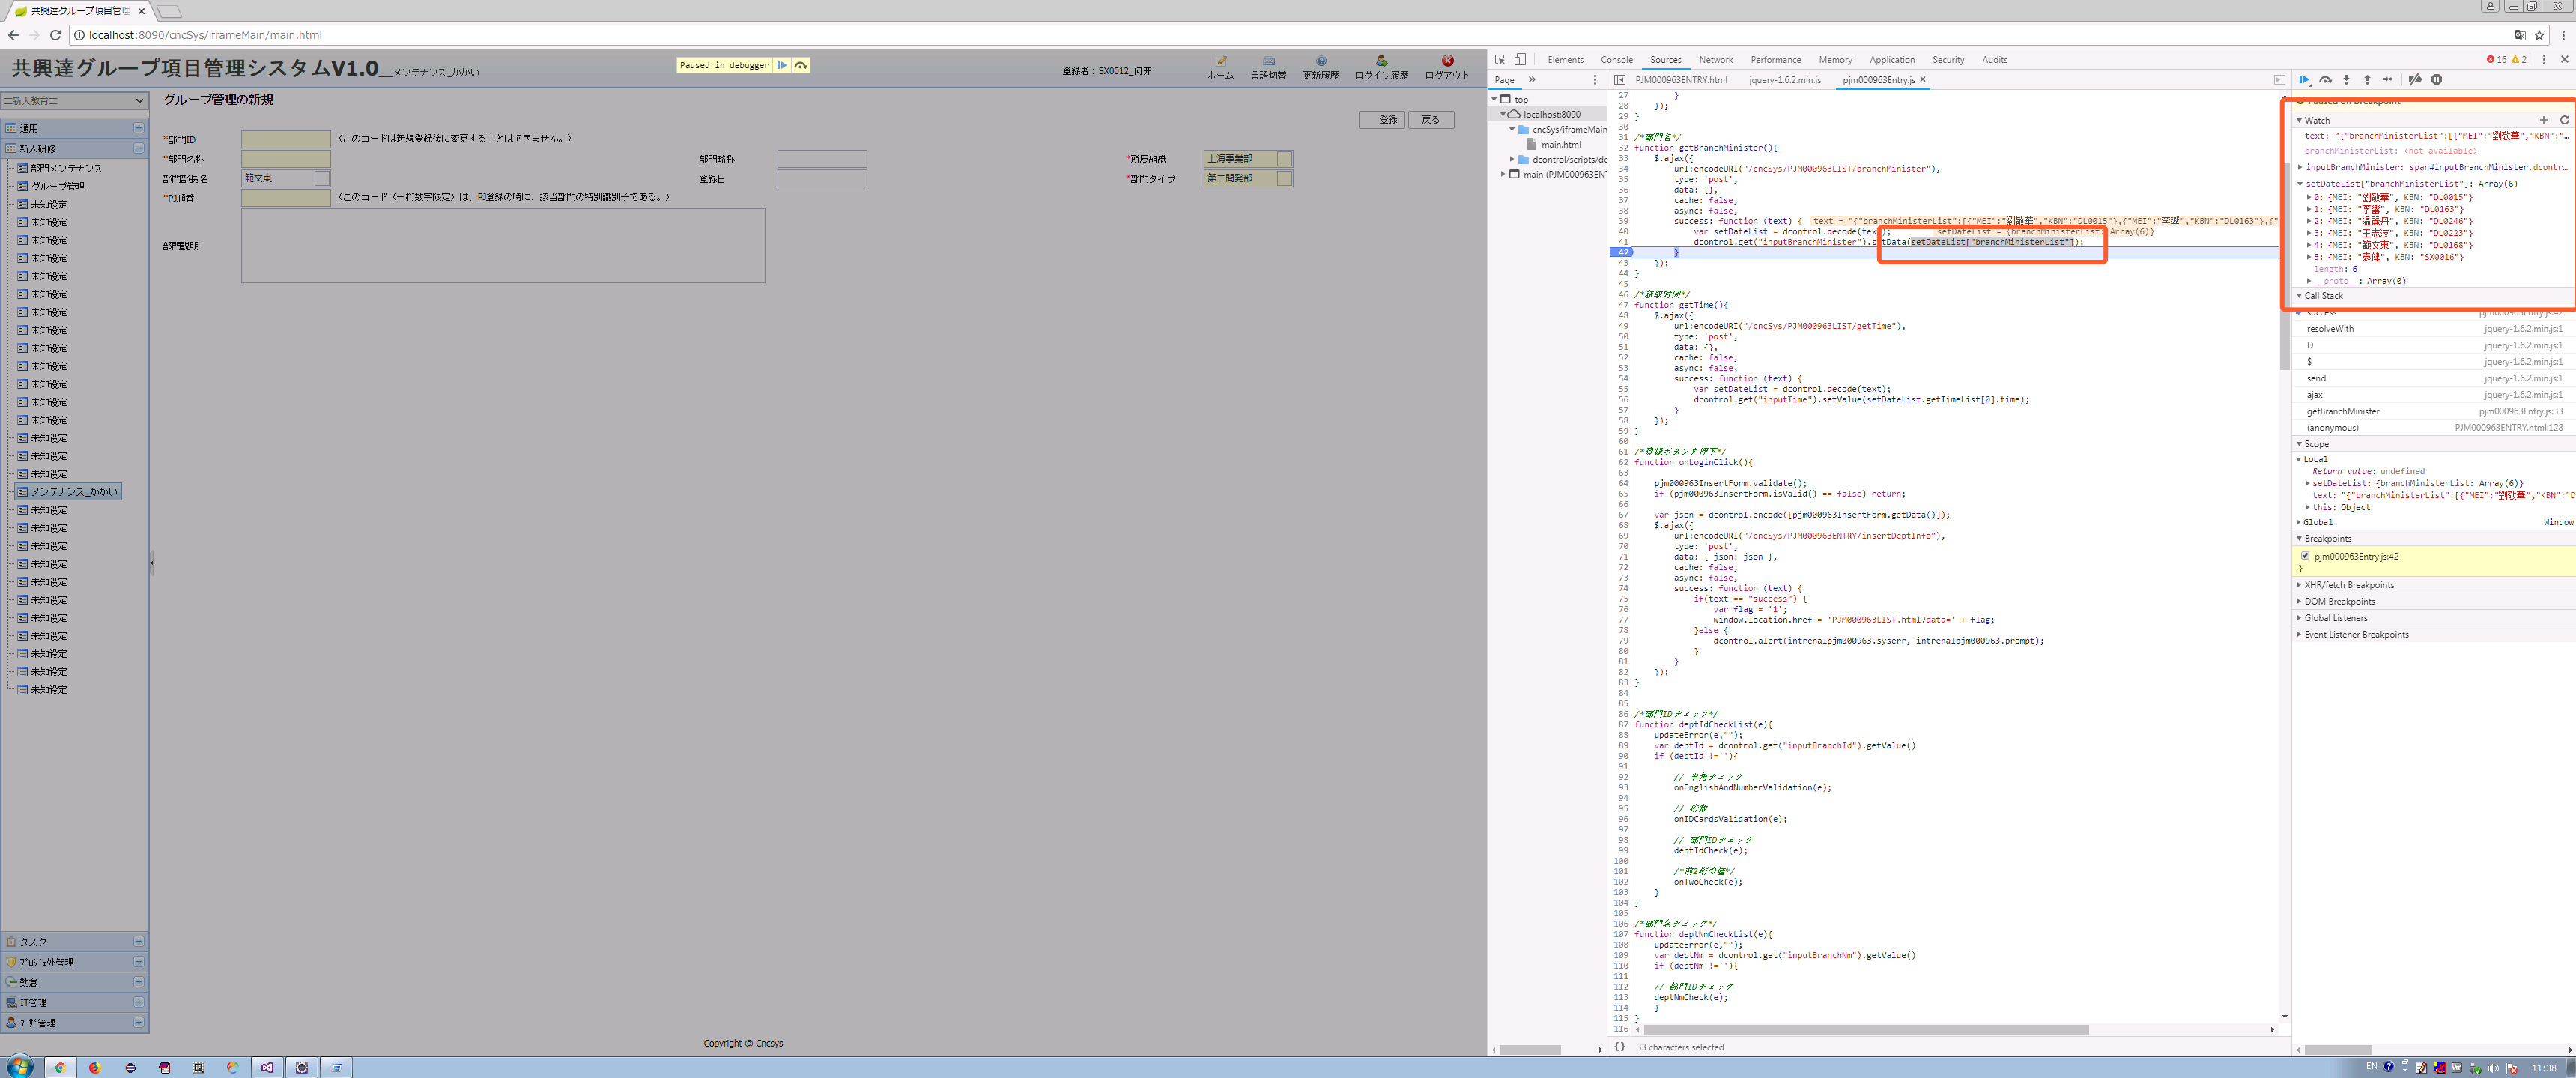The height and width of the screenshot is (1078, 2576).
Task: Open the PJM000963ENTRY.html file tab
Action: point(1681,80)
